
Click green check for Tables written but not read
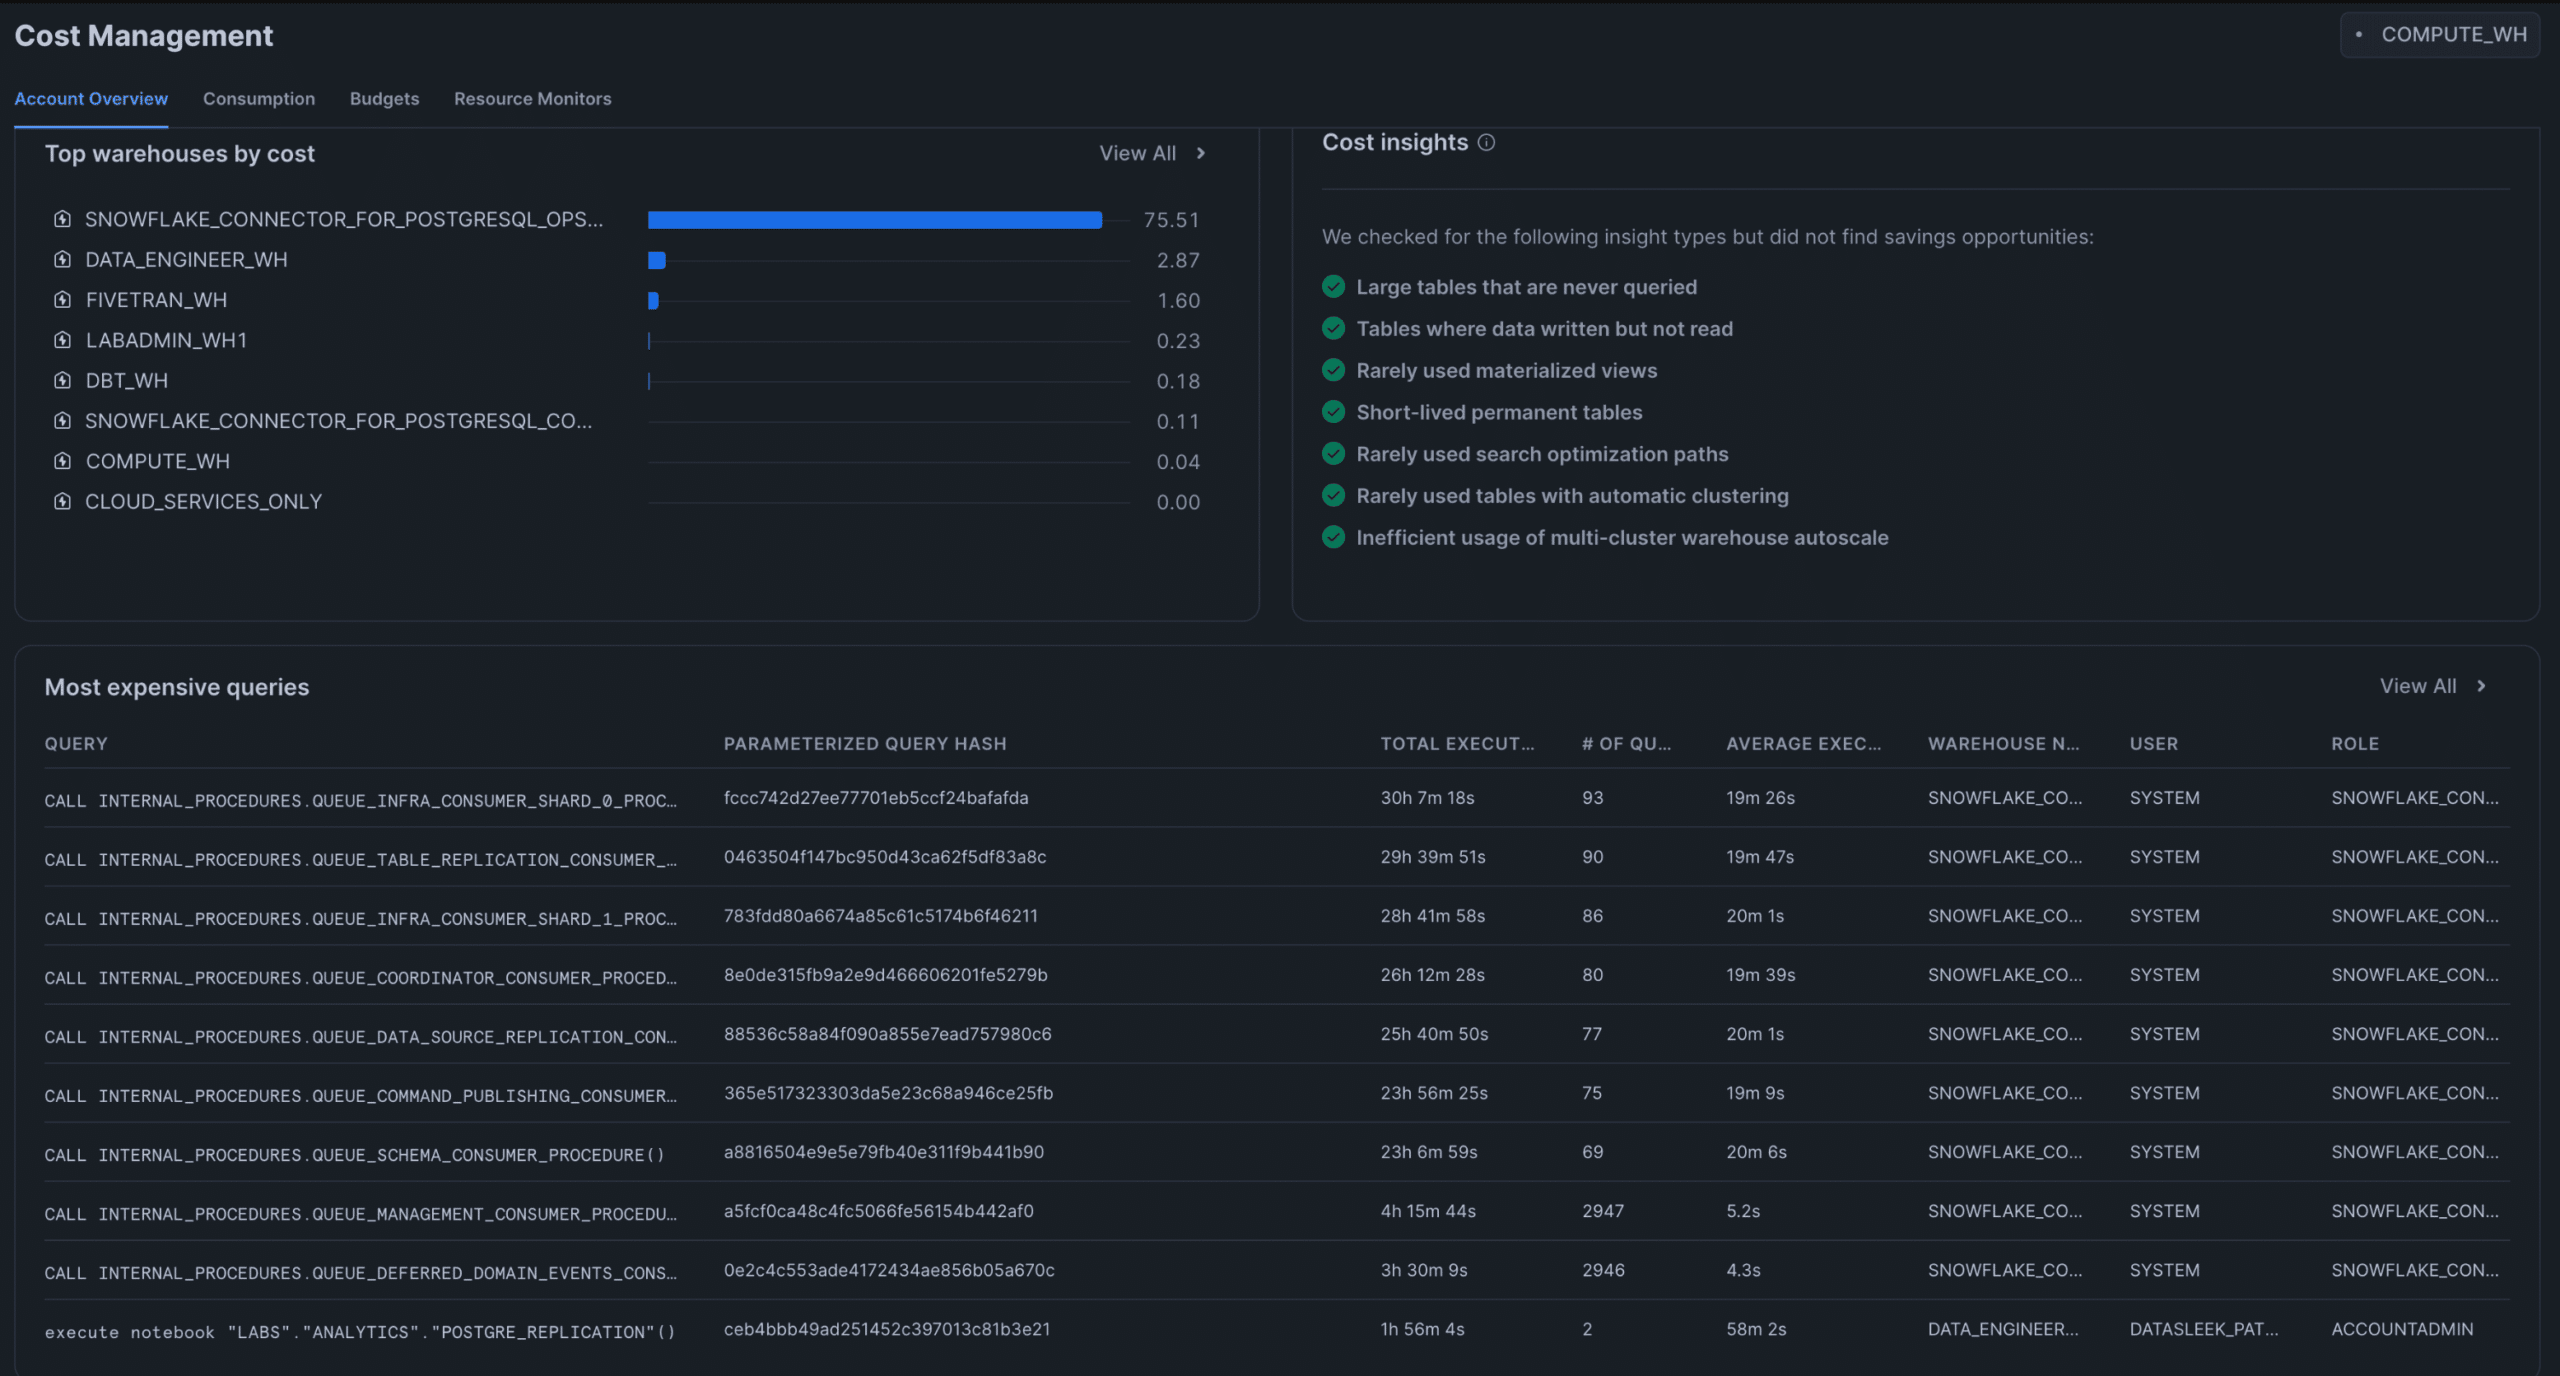point(1333,329)
